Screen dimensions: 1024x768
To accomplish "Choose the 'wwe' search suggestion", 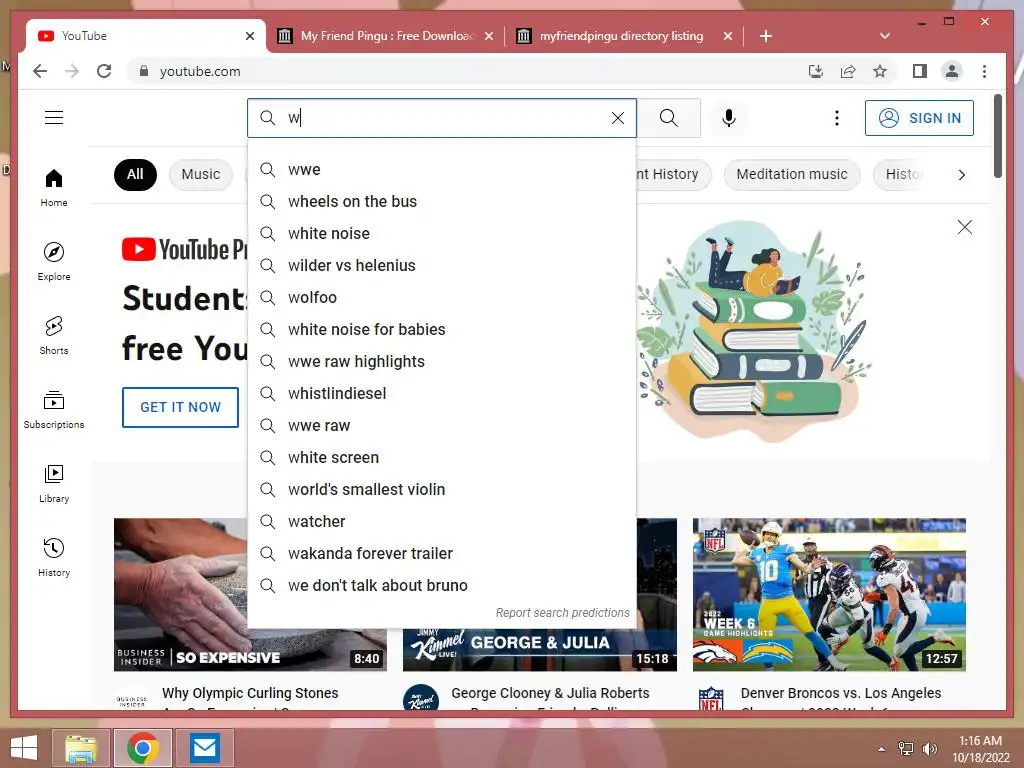I will coord(441,170).
